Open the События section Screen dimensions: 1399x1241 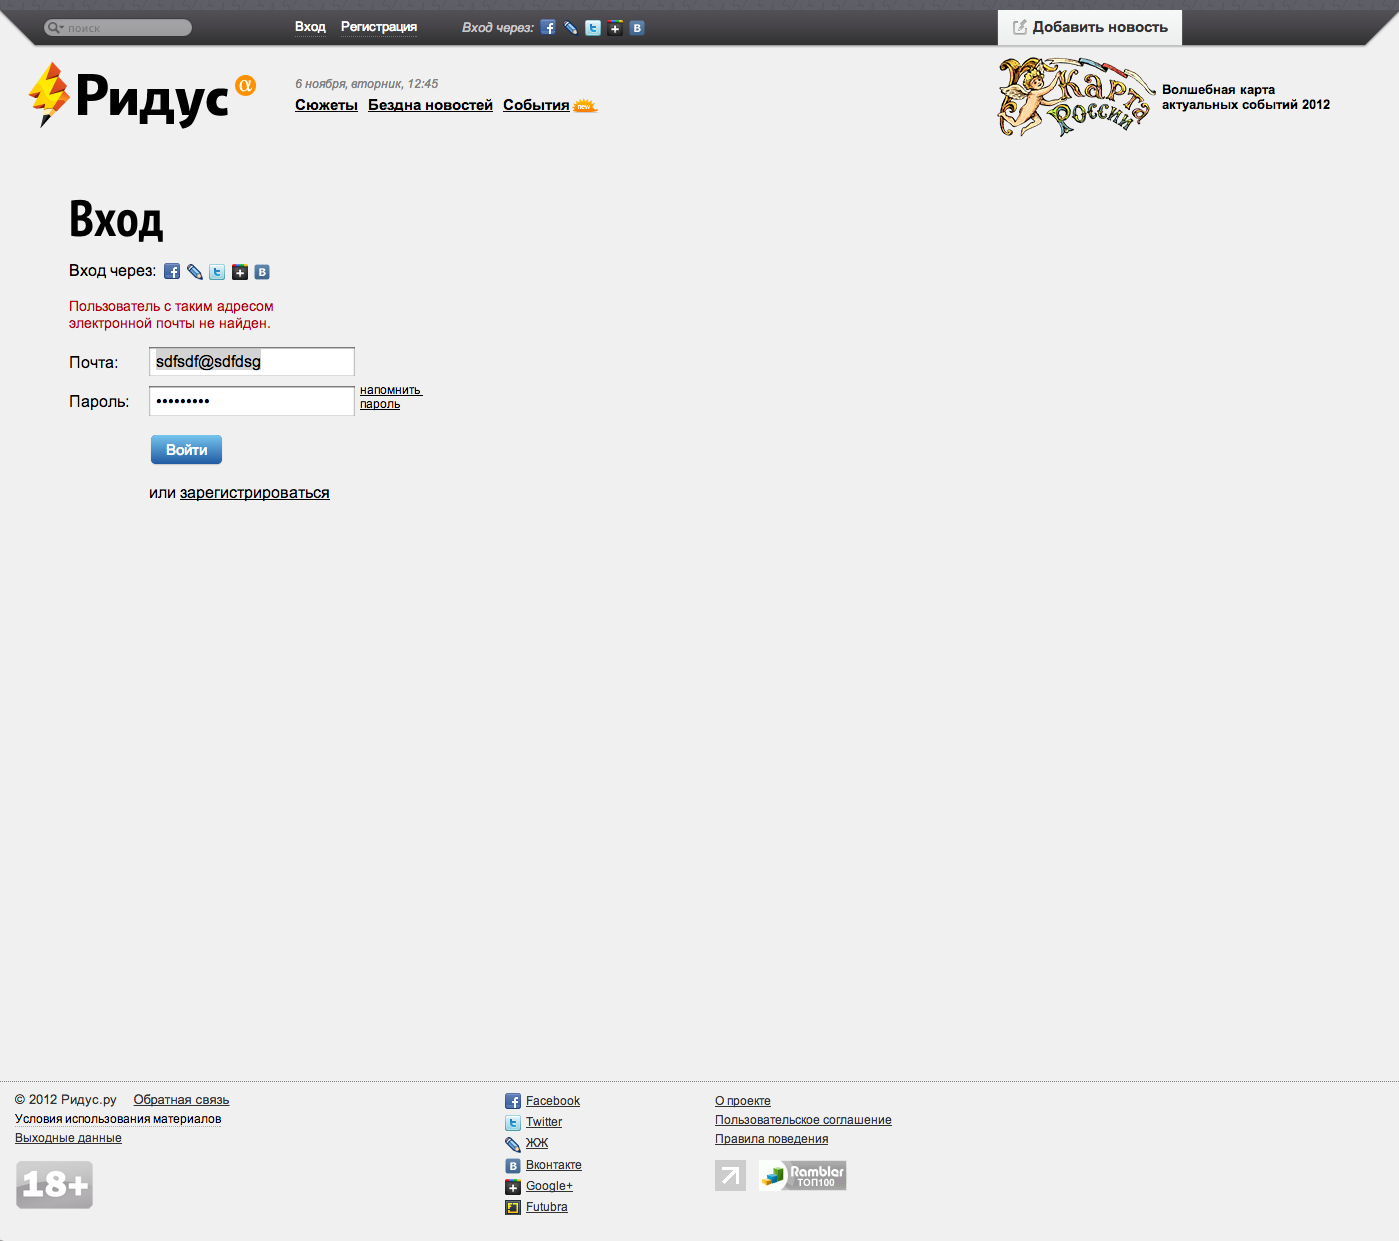point(536,105)
